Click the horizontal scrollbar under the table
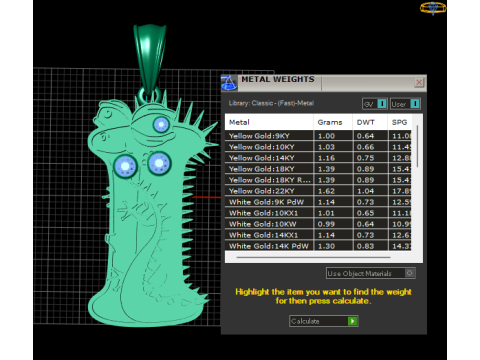480x360 pixels. (313, 257)
